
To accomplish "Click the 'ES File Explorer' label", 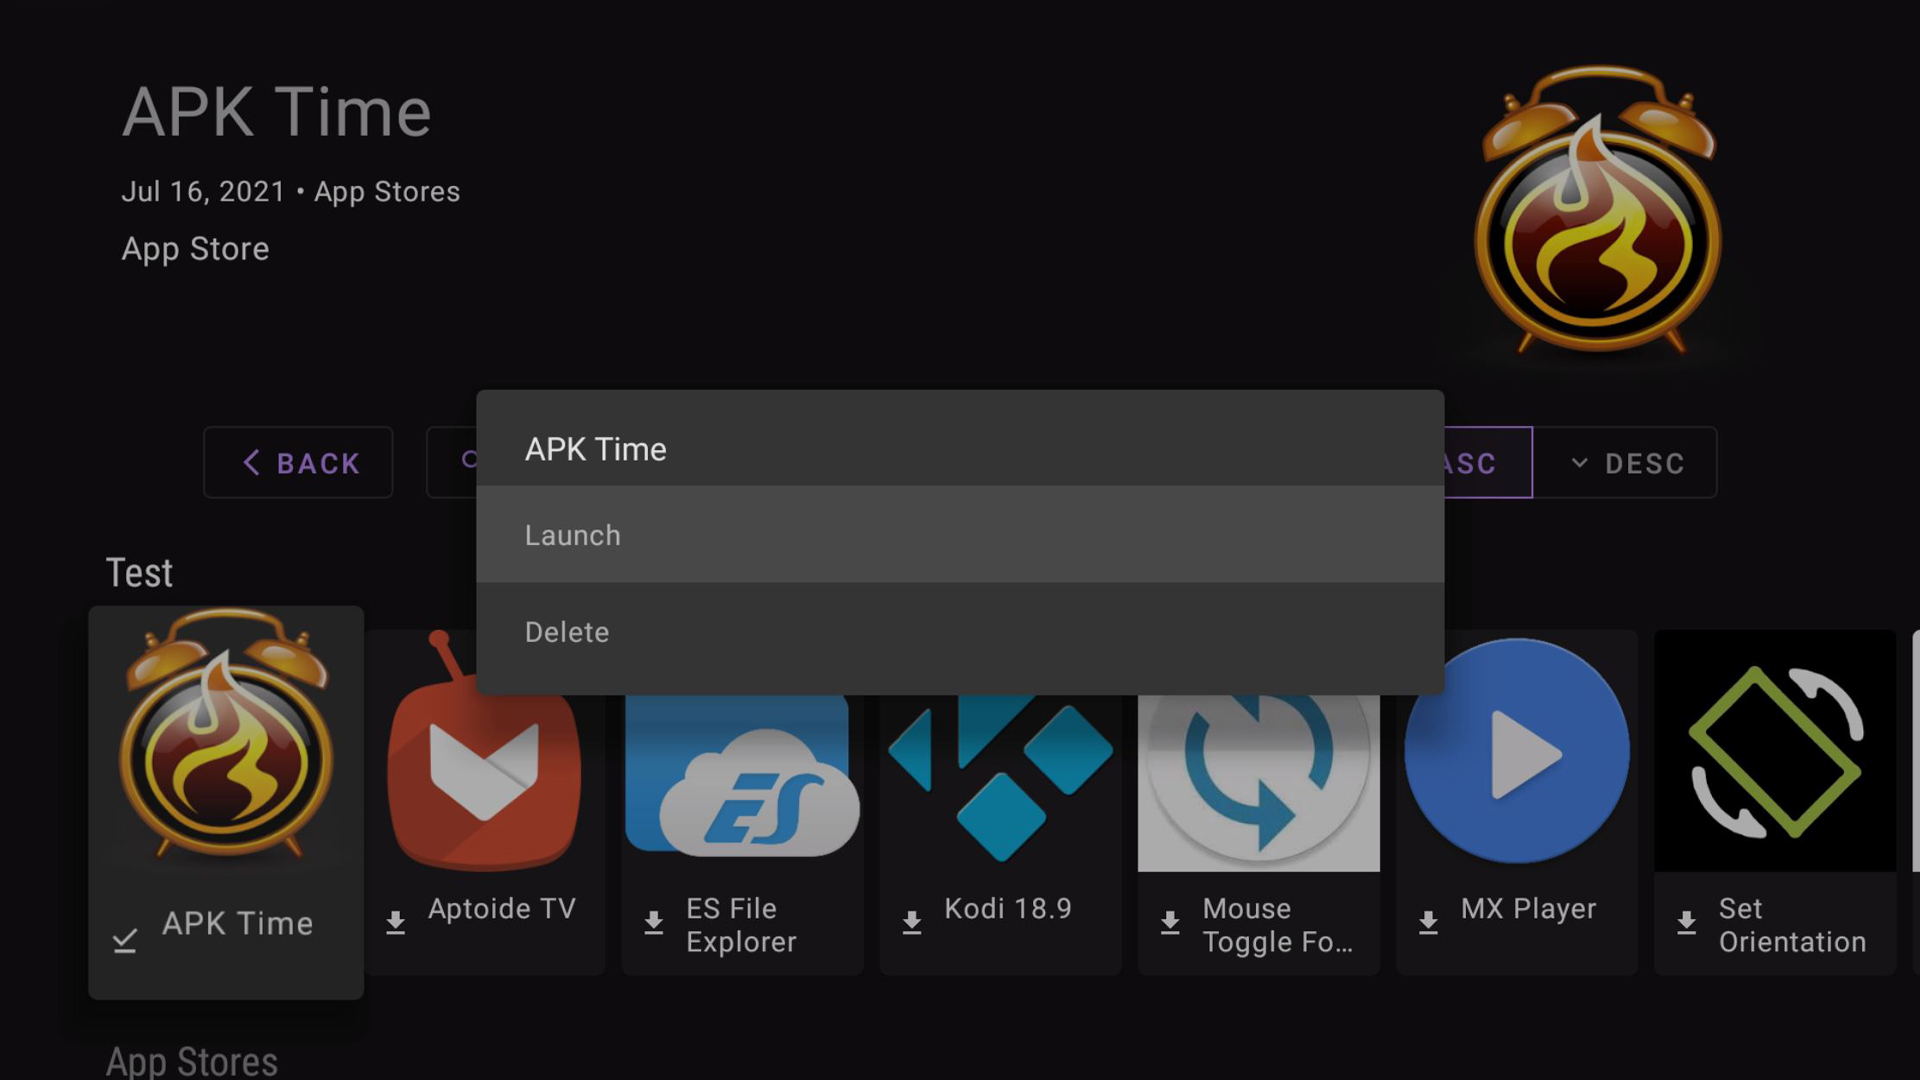I will tap(741, 925).
